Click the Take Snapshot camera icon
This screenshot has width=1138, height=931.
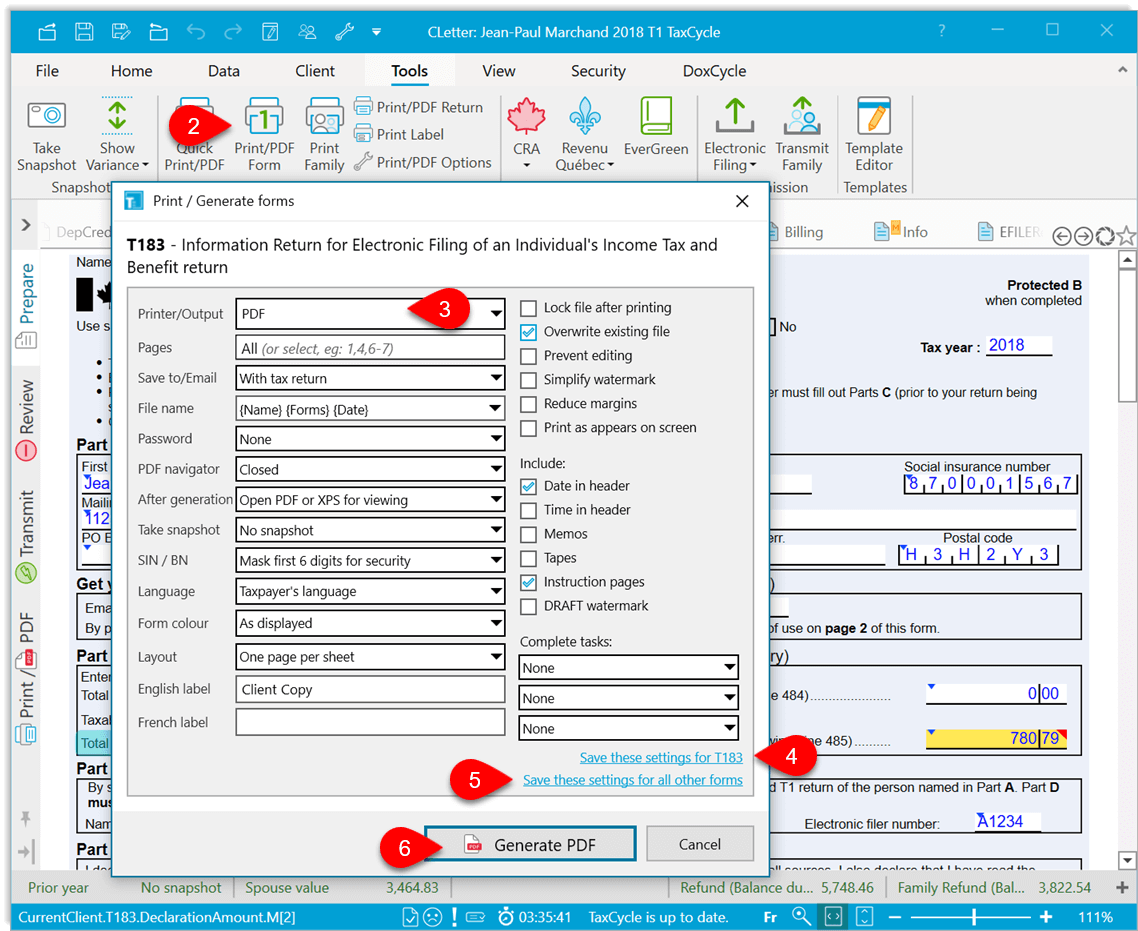pos(46,115)
